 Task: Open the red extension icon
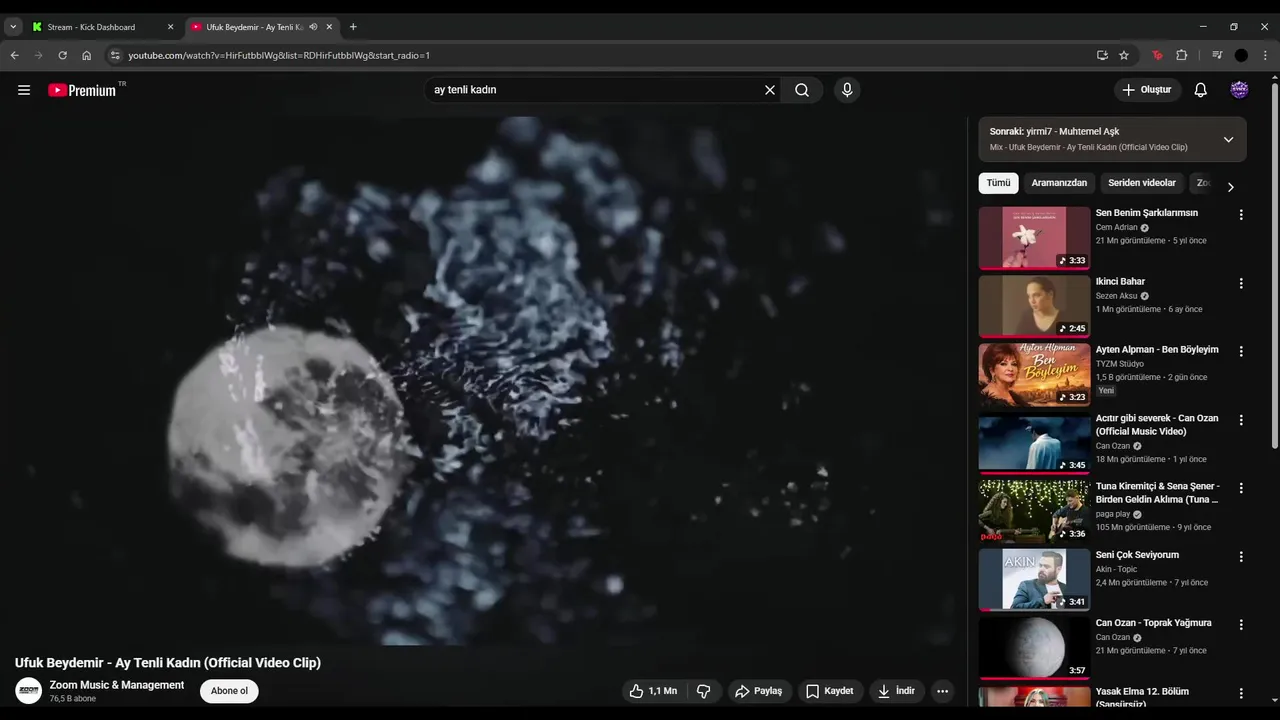point(1157,55)
